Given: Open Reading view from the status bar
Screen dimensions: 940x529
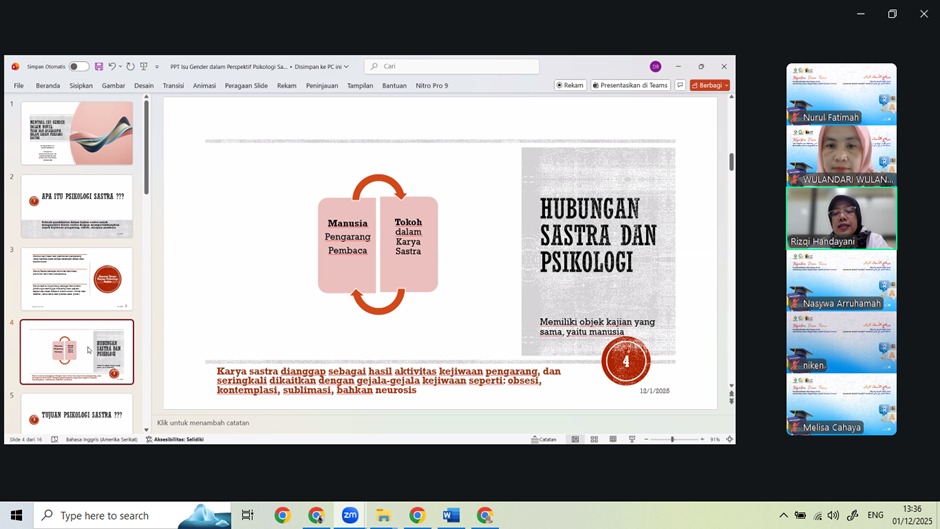Looking at the screenshot, I should 613,440.
